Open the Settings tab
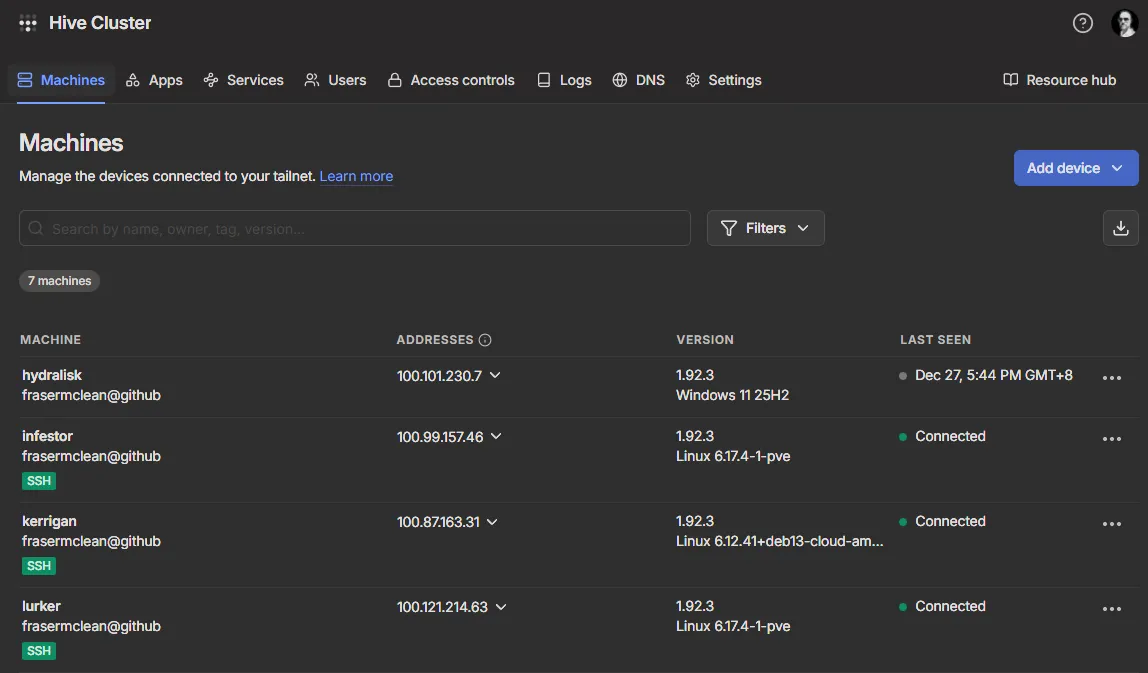1148x673 pixels. (723, 80)
